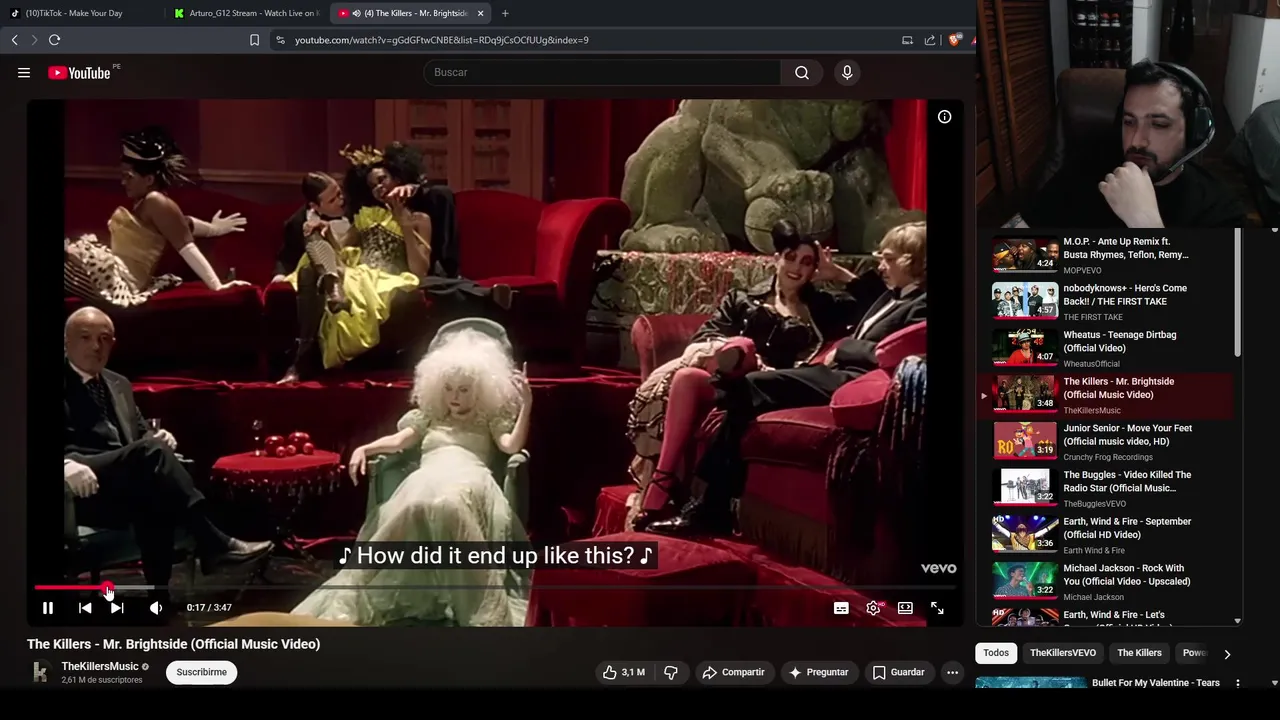The height and width of the screenshot is (720, 1280).
Task: Open Brave Shields lion icon
Action: pos(954,40)
